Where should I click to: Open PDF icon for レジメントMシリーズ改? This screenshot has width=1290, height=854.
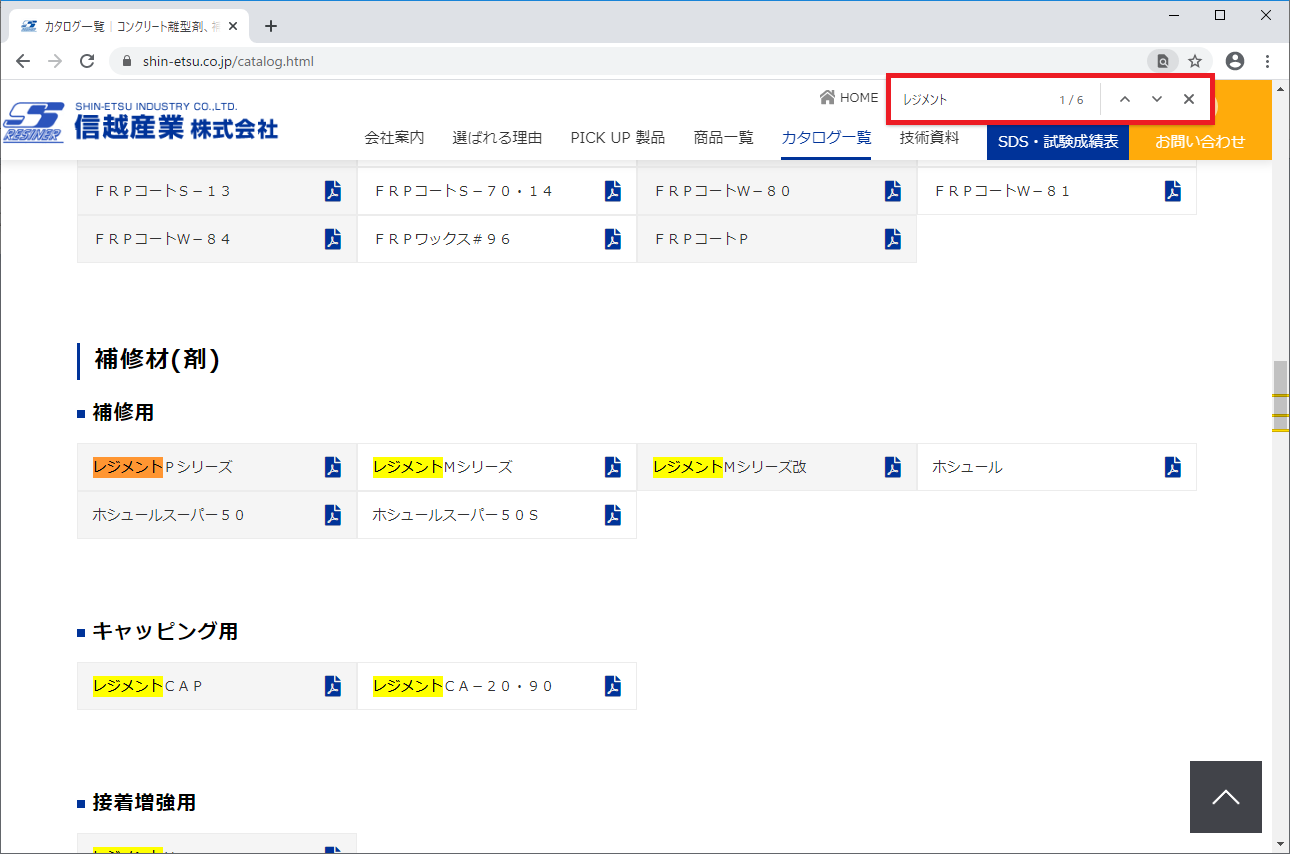coord(893,467)
